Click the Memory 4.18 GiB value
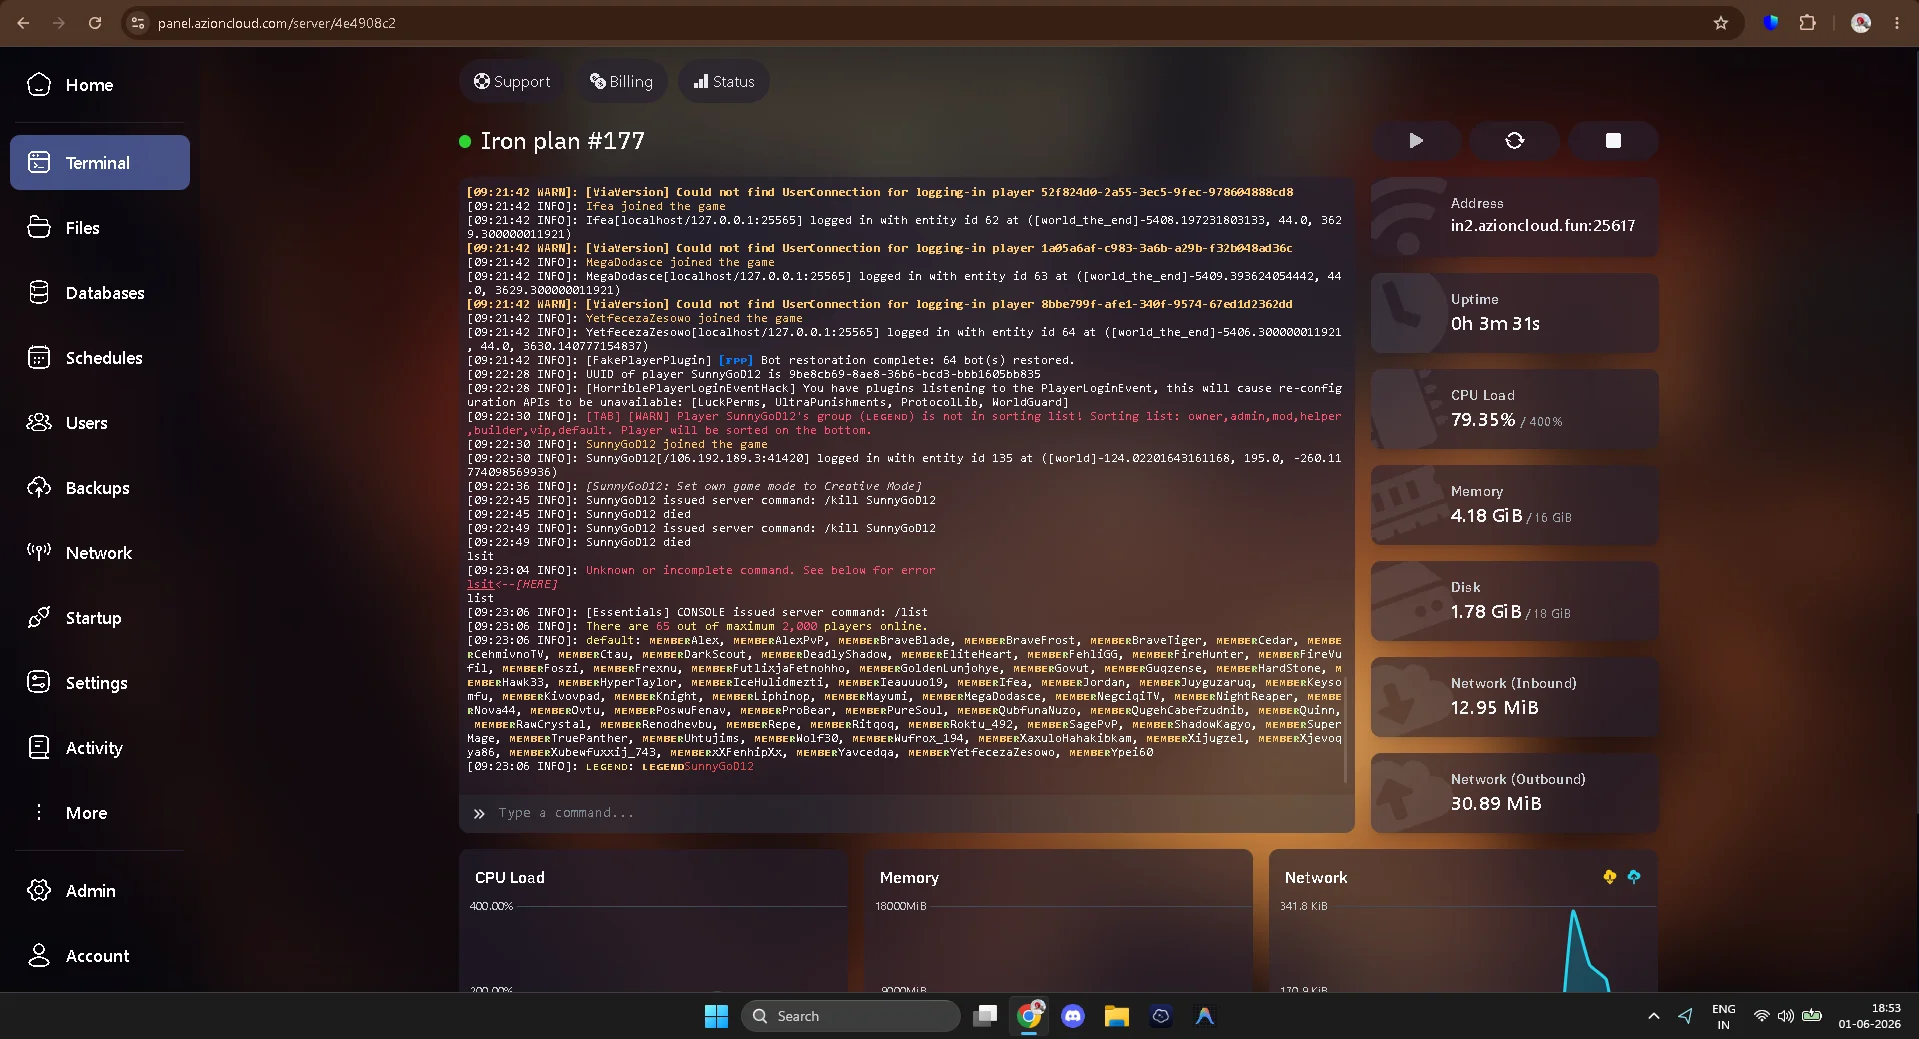Screen dimensions: 1919x1039 [x=1486, y=516]
